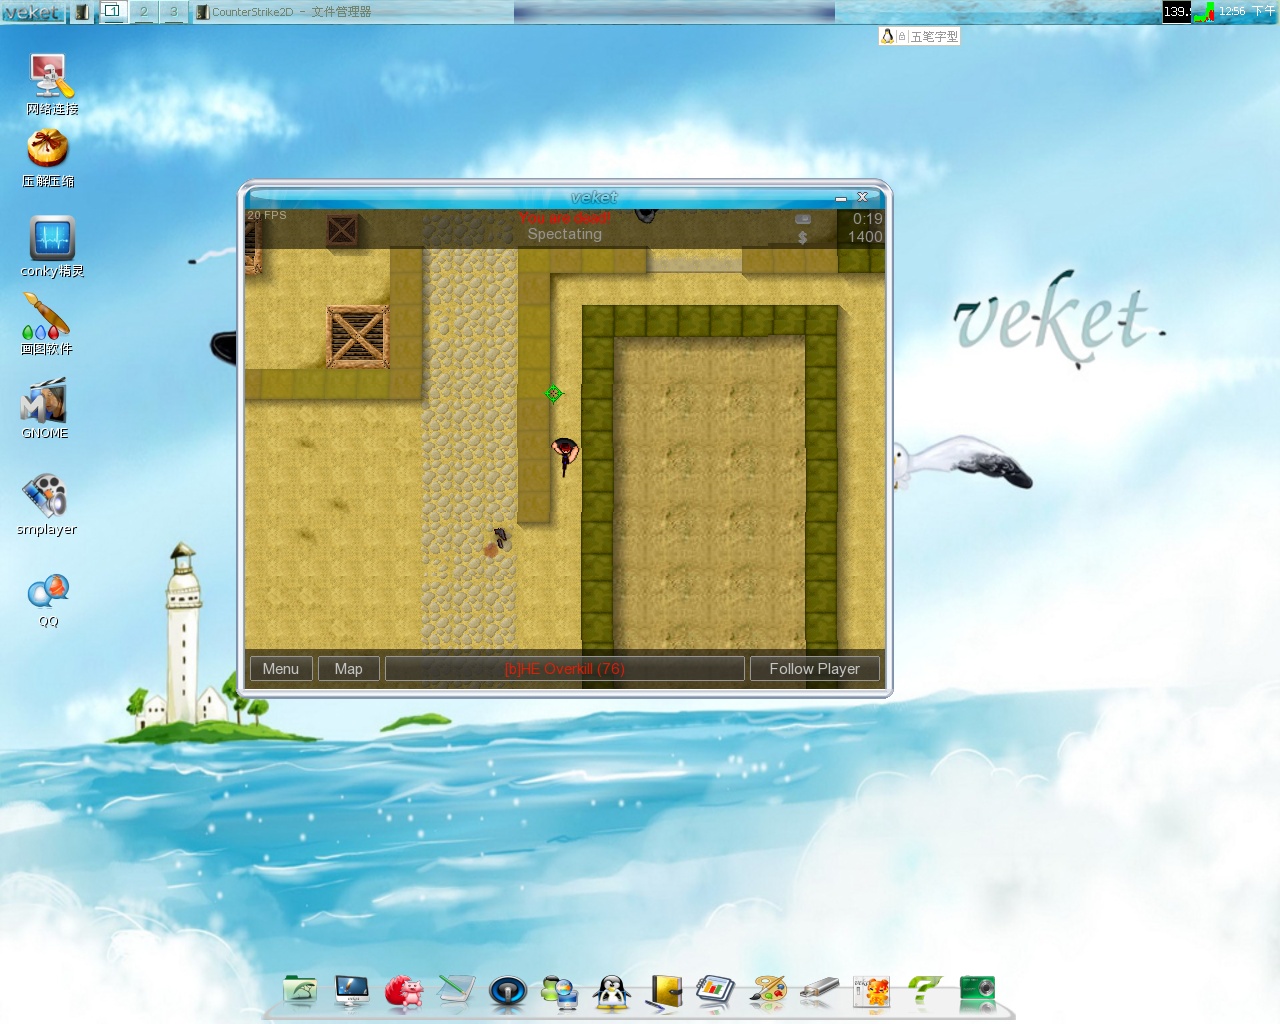Close the veket game window
Image resolution: width=1280 pixels, height=1024 pixels.
tap(863, 197)
